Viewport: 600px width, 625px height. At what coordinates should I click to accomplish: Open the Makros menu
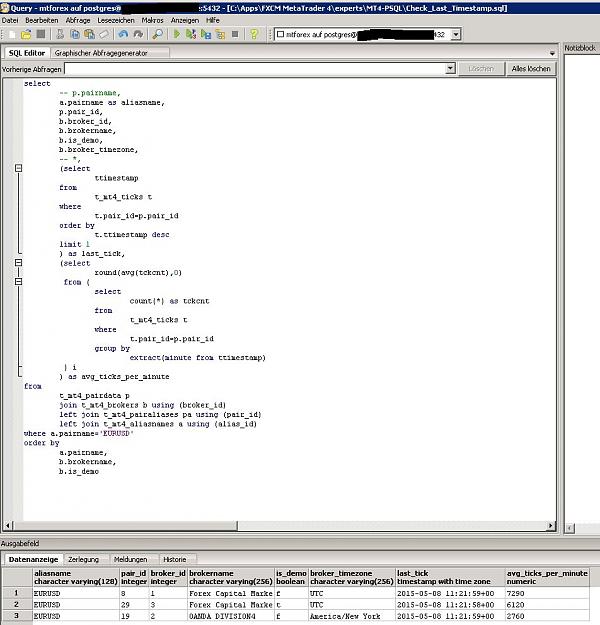(152, 20)
